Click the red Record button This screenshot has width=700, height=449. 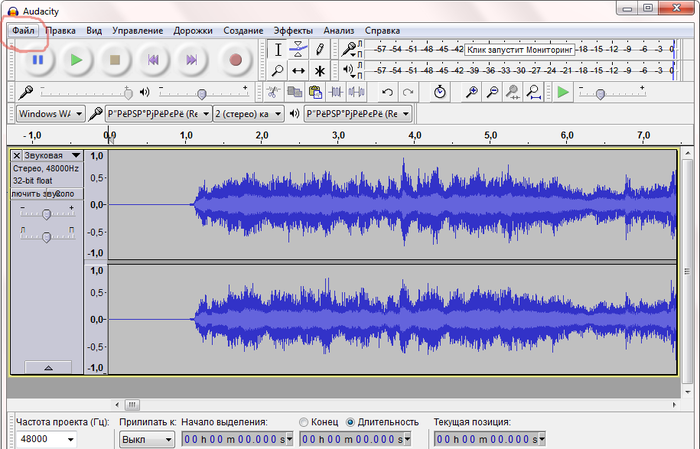click(236, 60)
